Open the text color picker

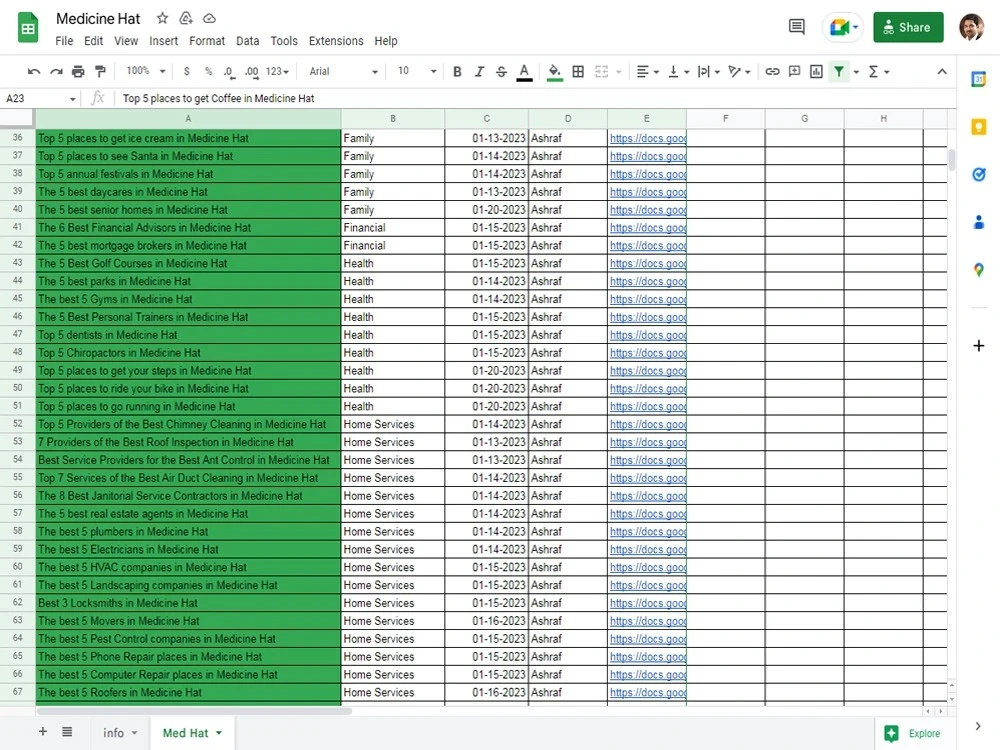tap(524, 72)
